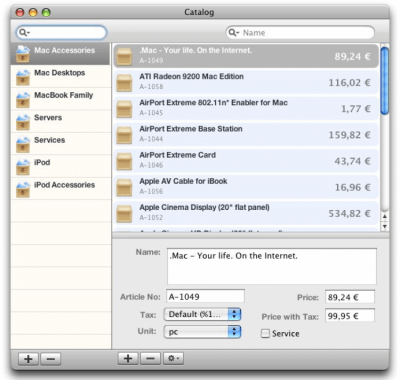
Task: Click scrollbar up arrow in article list
Action: [385, 216]
